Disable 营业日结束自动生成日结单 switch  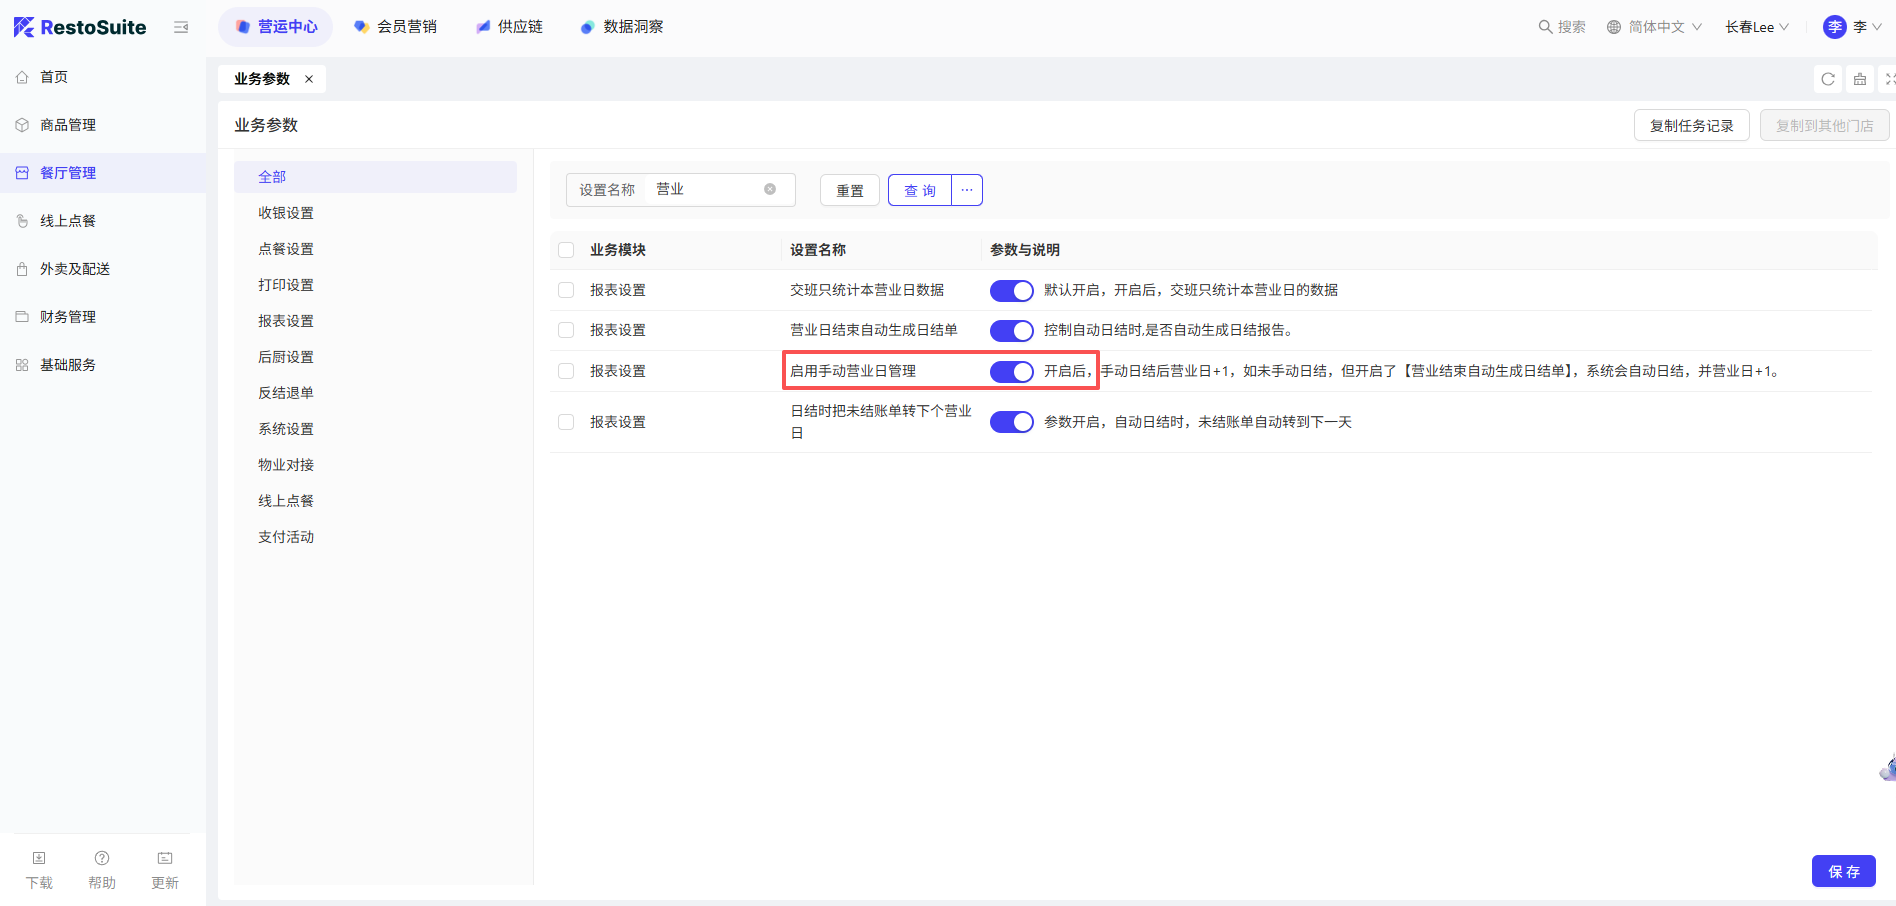pyautogui.click(x=1011, y=331)
